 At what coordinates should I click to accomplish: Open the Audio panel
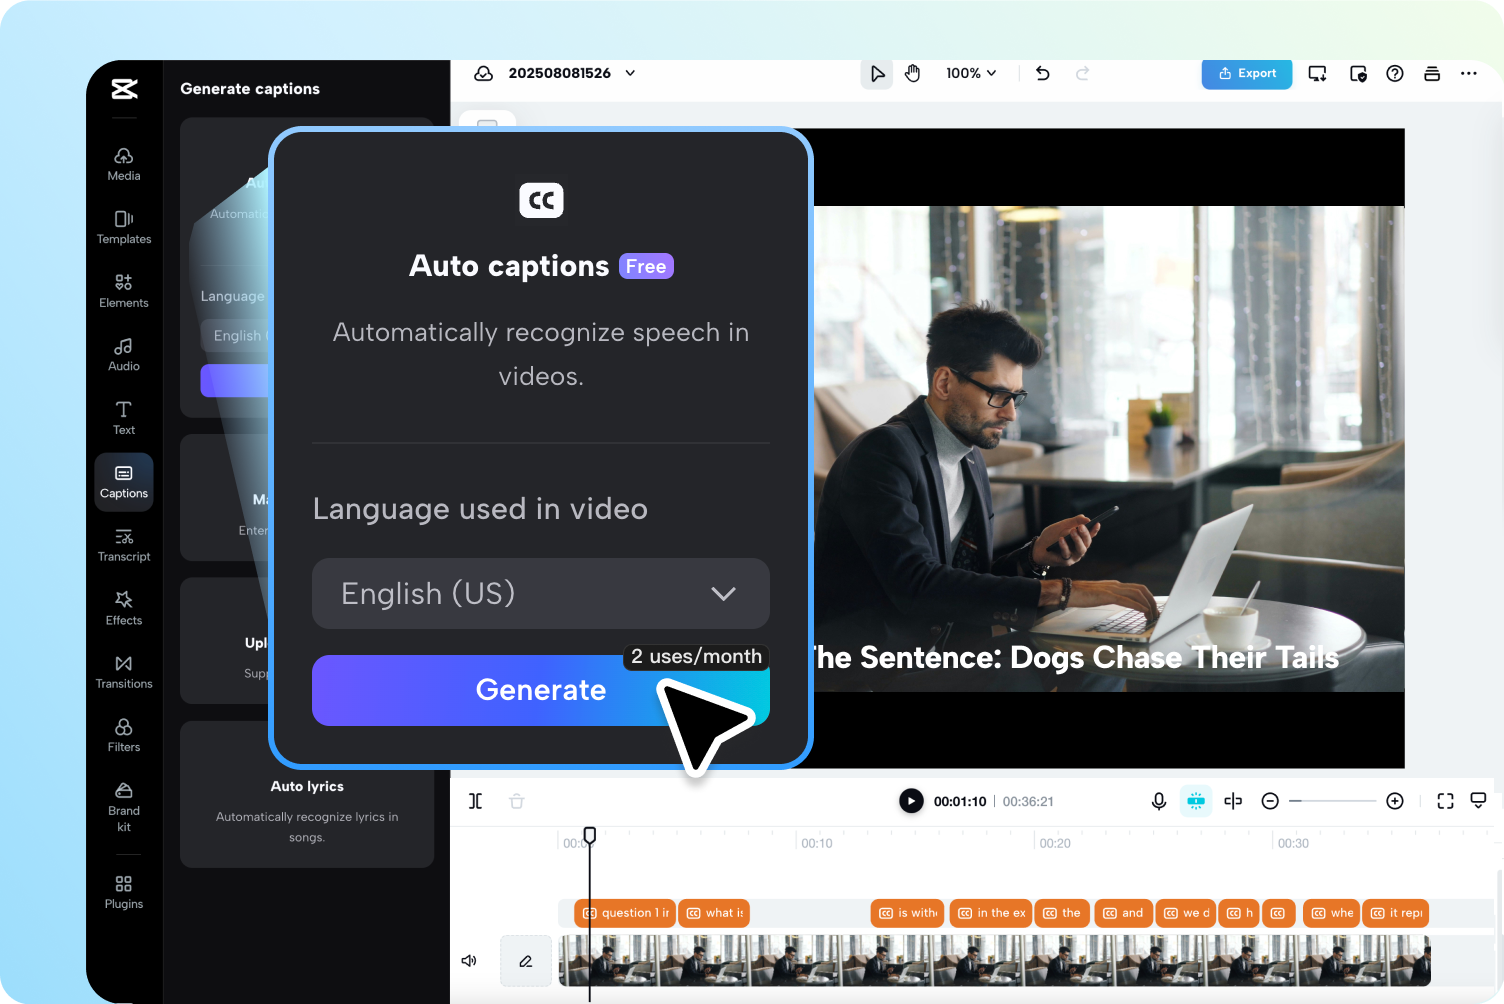click(x=124, y=355)
